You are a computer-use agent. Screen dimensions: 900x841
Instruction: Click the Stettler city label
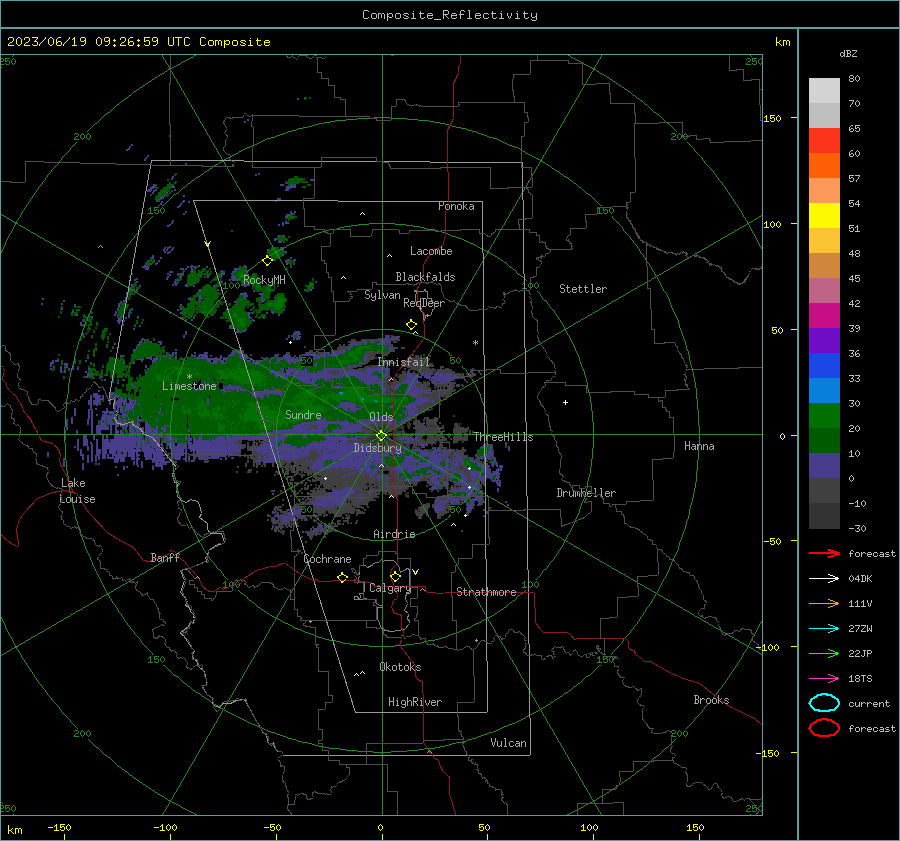click(583, 289)
